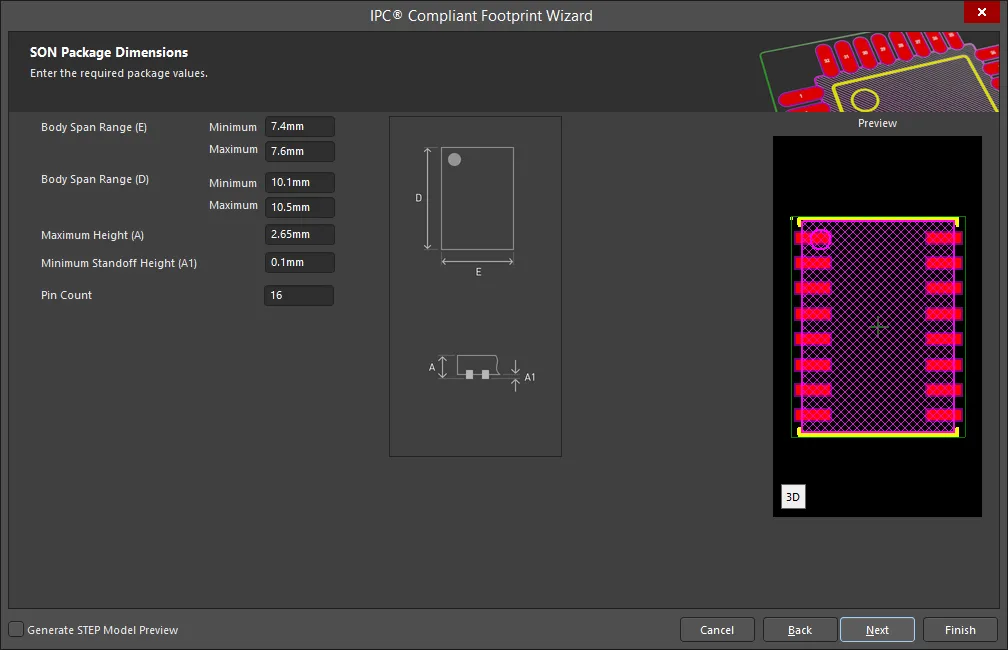The image size is (1008, 650).
Task: Edit Body Span E minimum 7.4mm field
Action: [300, 127]
